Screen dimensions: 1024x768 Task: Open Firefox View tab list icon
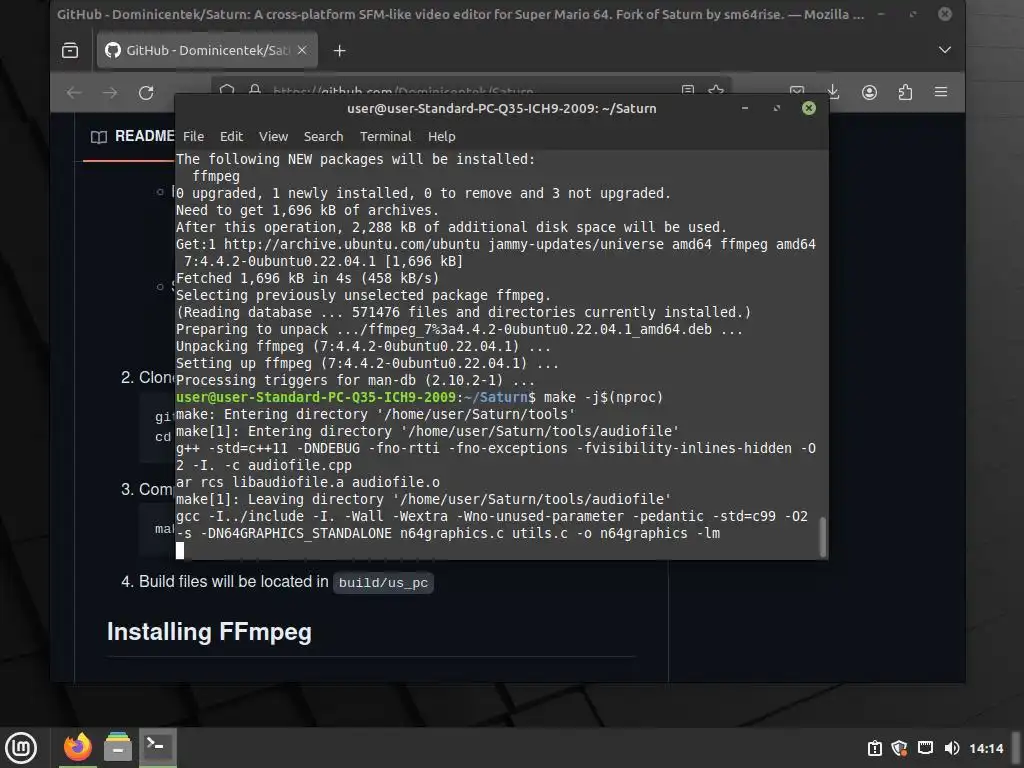click(70, 50)
